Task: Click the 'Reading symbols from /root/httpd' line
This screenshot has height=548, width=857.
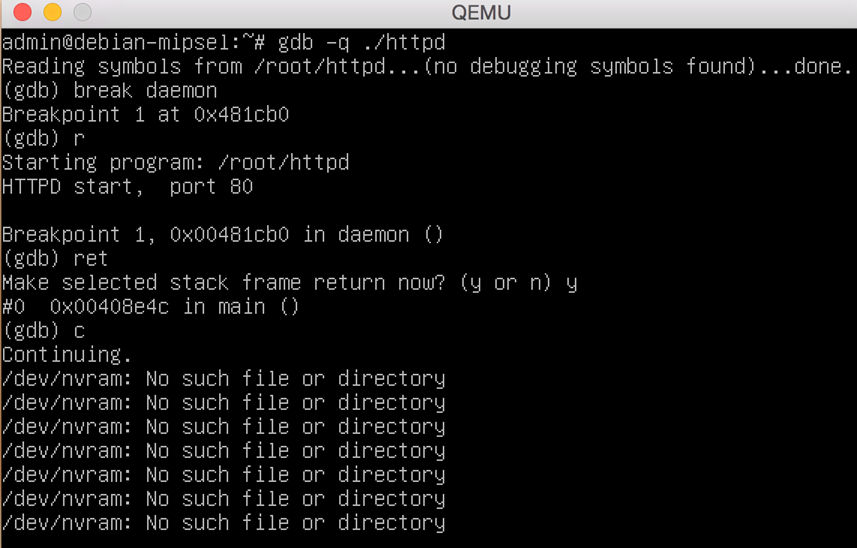Action: pyautogui.click(x=427, y=66)
